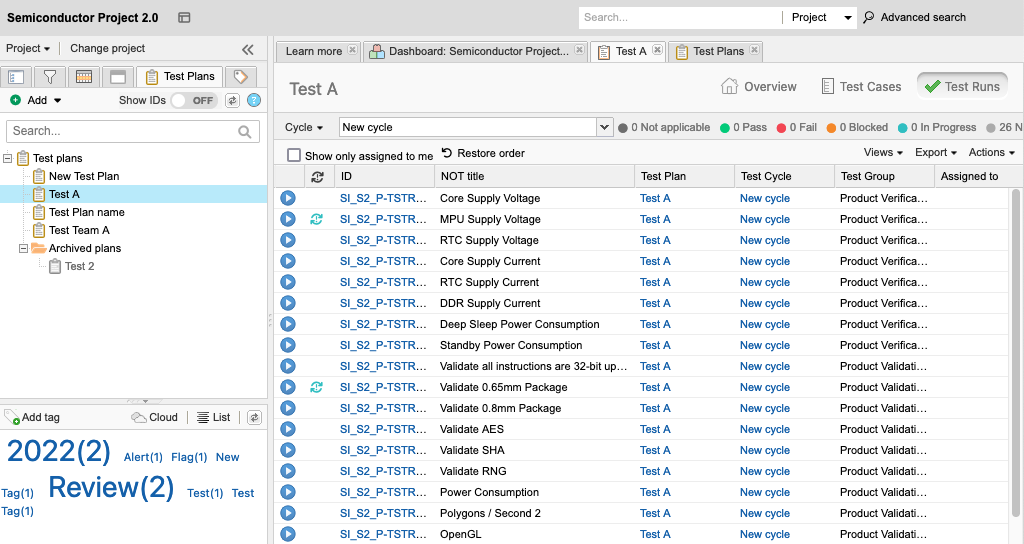
Task: Click Restore order
Action: pyautogui.click(x=483, y=153)
